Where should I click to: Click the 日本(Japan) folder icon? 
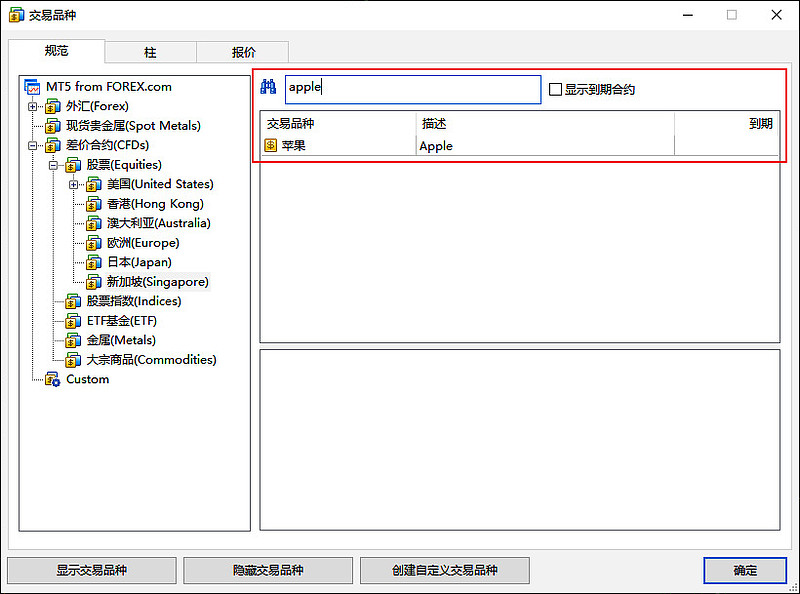[x=93, y=263]
